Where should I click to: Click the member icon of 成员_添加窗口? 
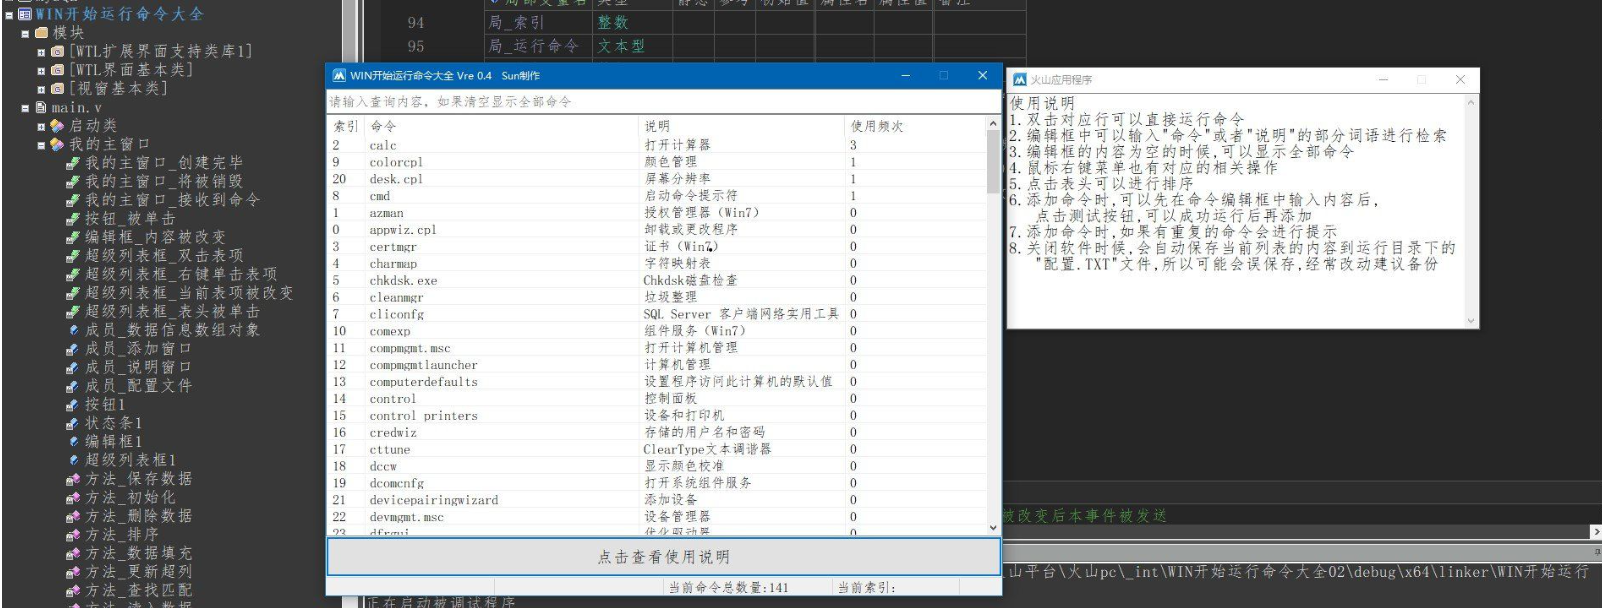pos(73,348)
